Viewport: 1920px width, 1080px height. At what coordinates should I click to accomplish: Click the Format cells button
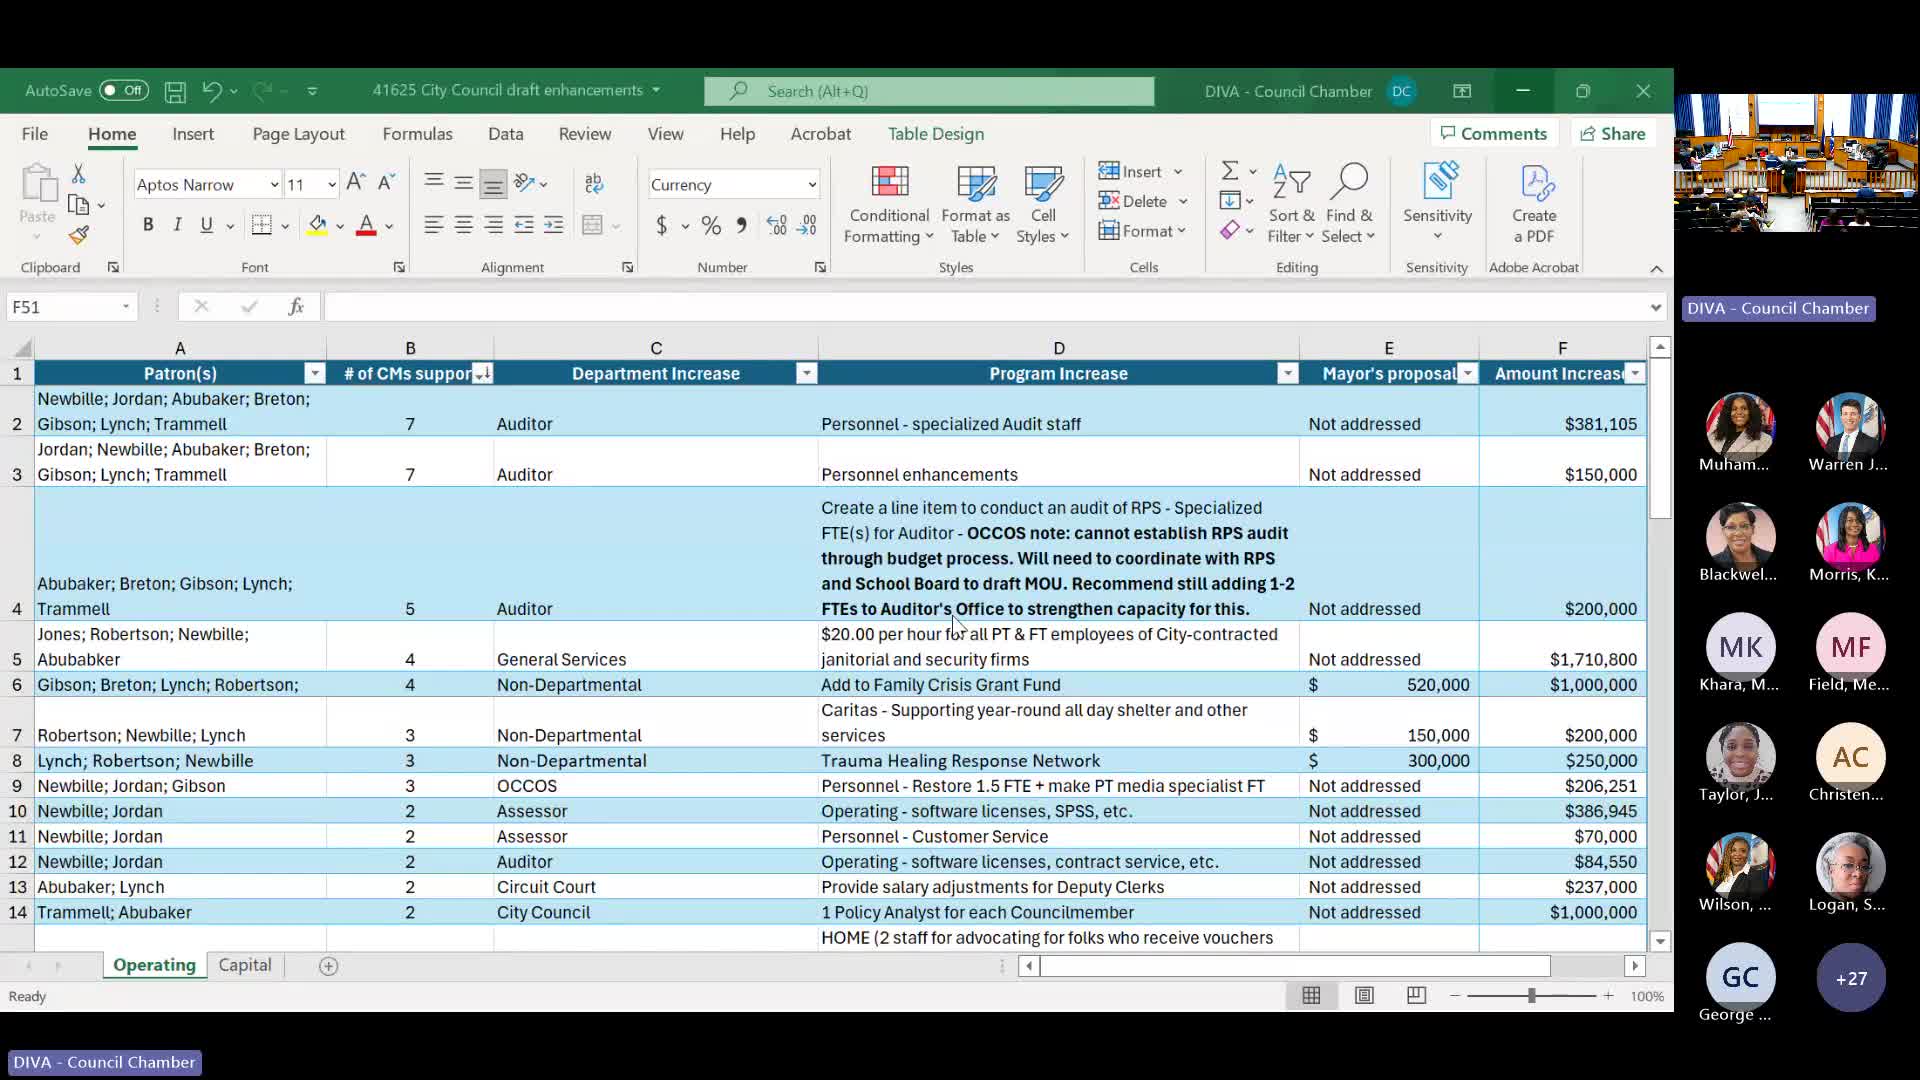point(1142,231)
